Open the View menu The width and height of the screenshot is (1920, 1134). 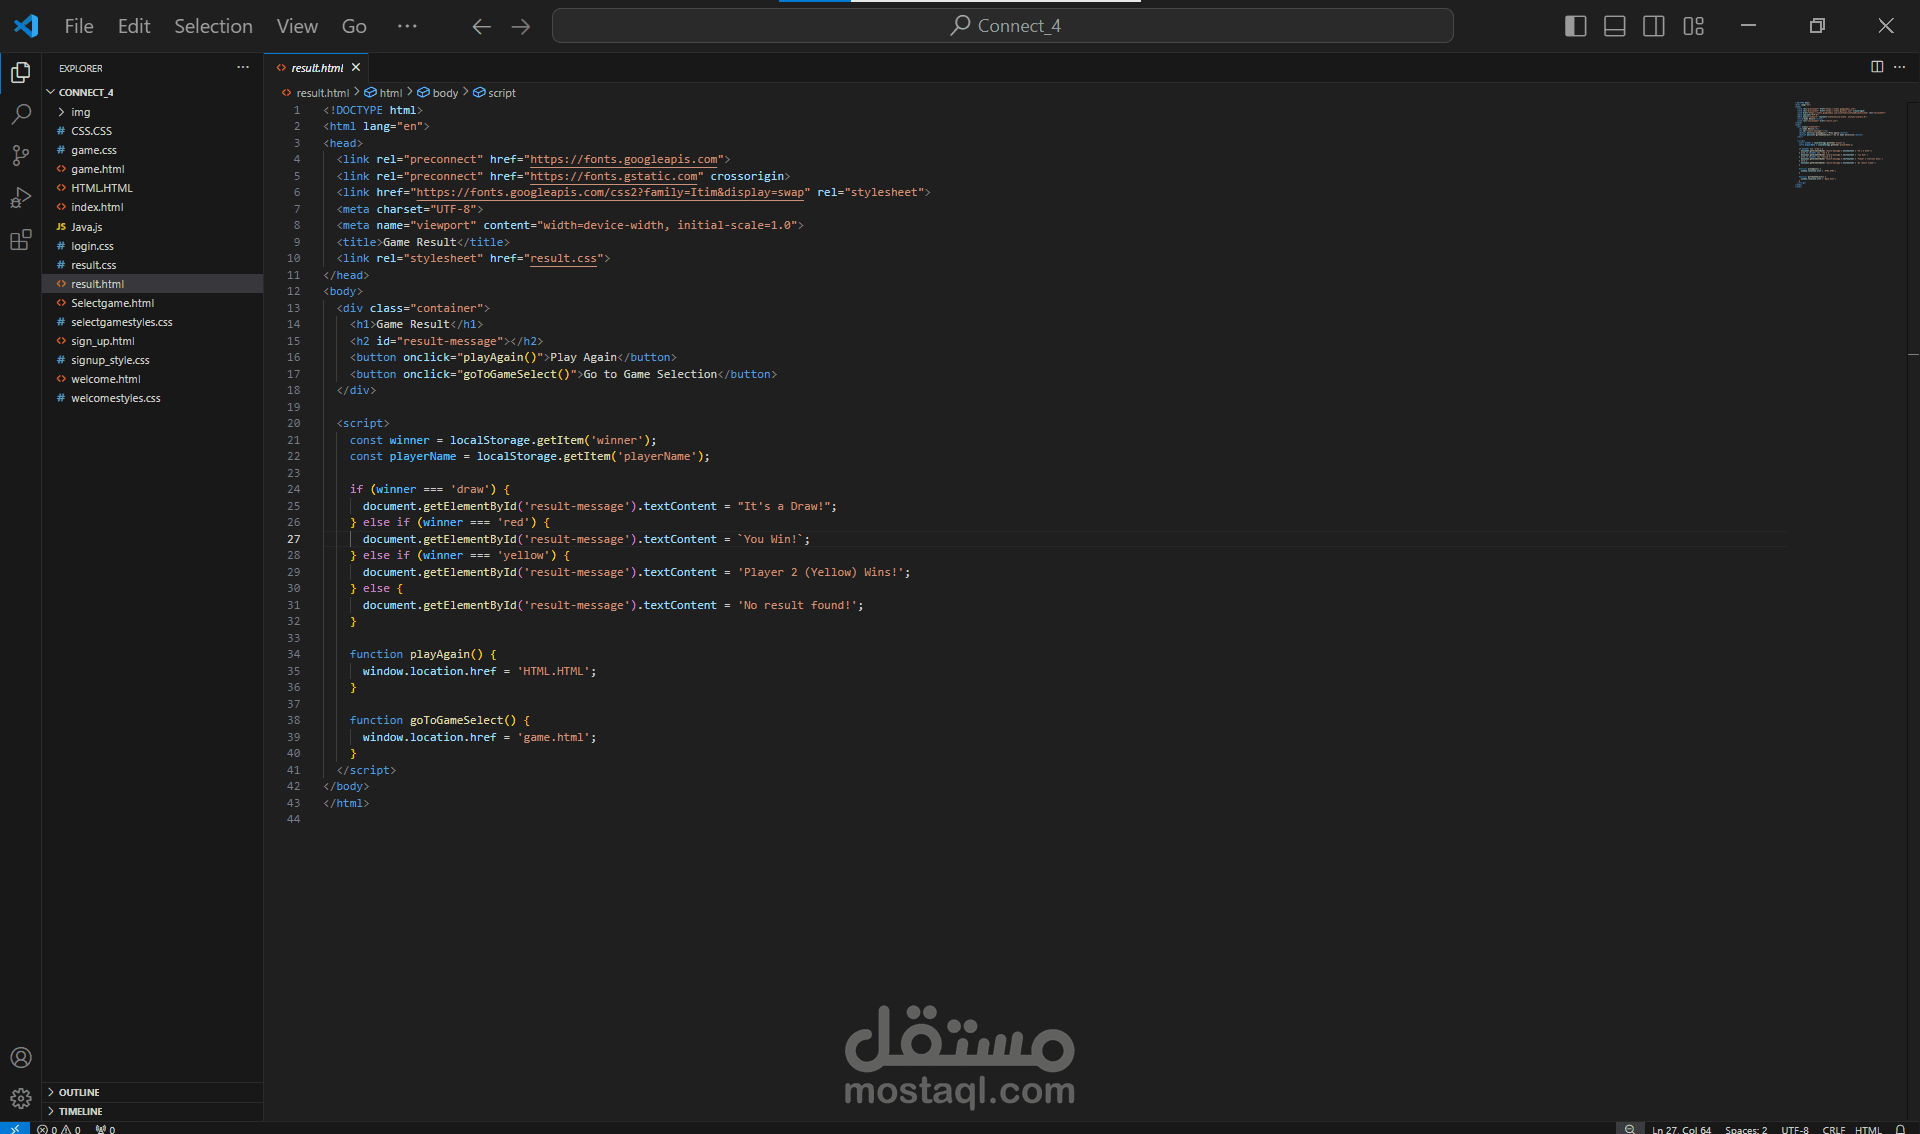pyautogui.click(x=297, y=26)
